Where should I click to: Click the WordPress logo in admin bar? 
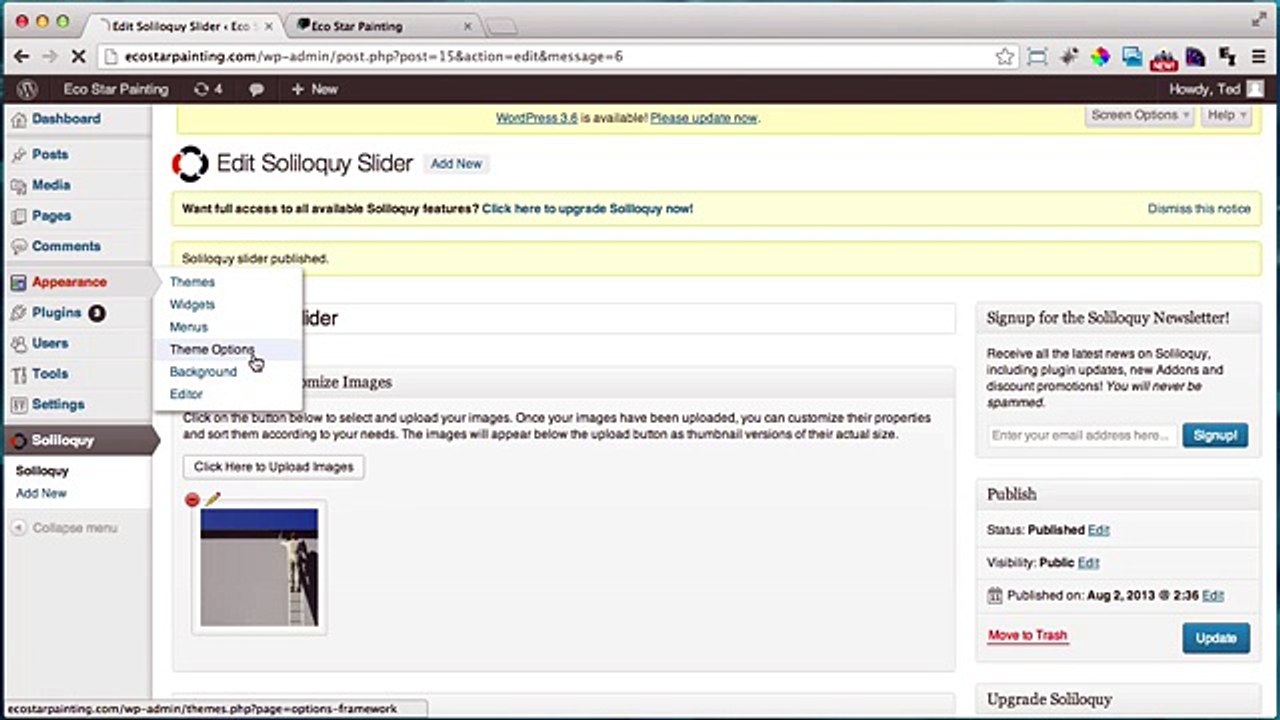click(x=27, y=89)
